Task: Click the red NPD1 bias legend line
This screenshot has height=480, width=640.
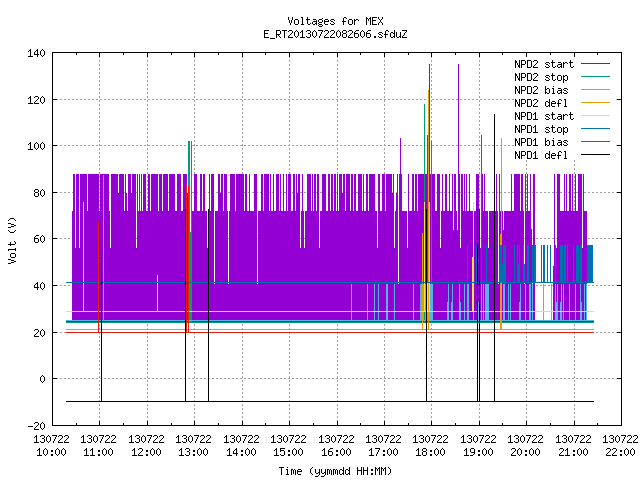Action: (596, 142)
